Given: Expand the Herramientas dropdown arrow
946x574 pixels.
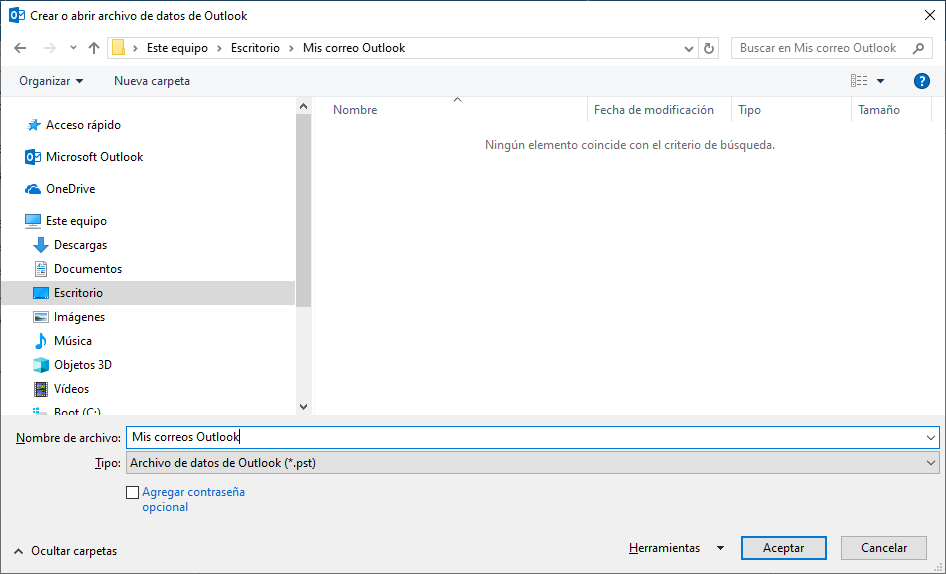Looking at the screenshot, I should click(x=720, y=548).
